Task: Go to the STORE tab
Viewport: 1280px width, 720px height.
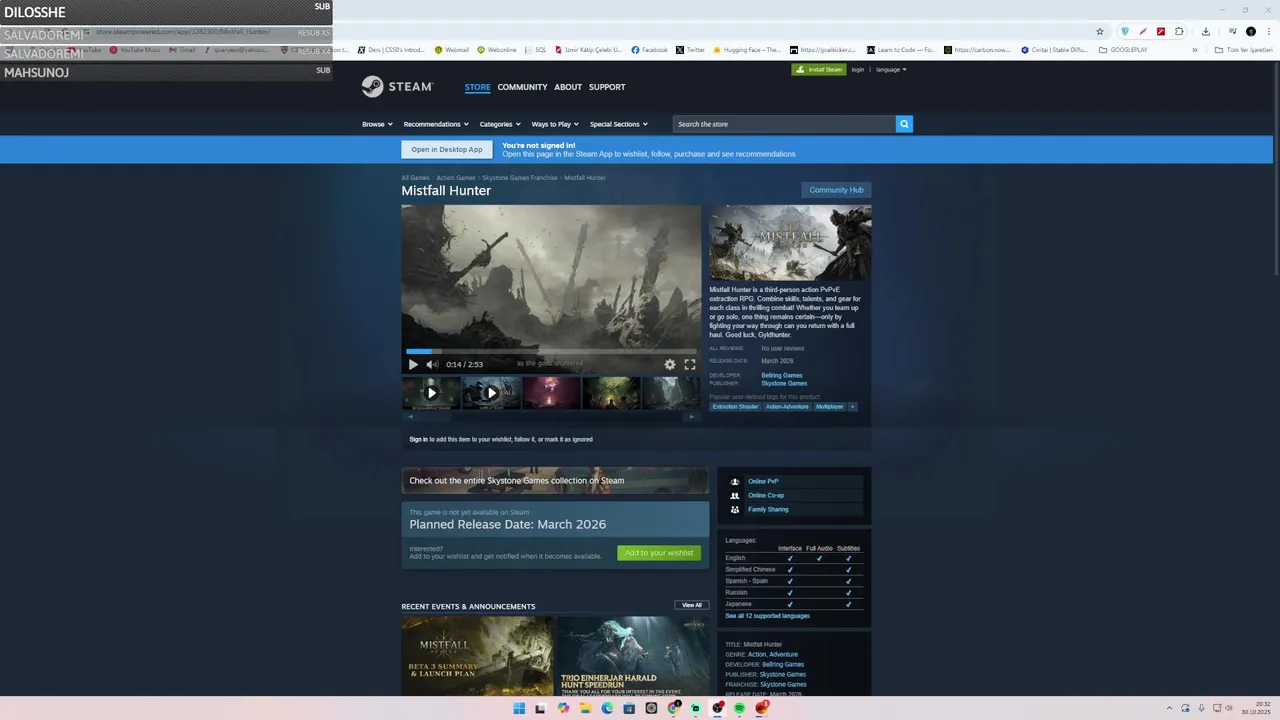Action: [x=477, y=87]
